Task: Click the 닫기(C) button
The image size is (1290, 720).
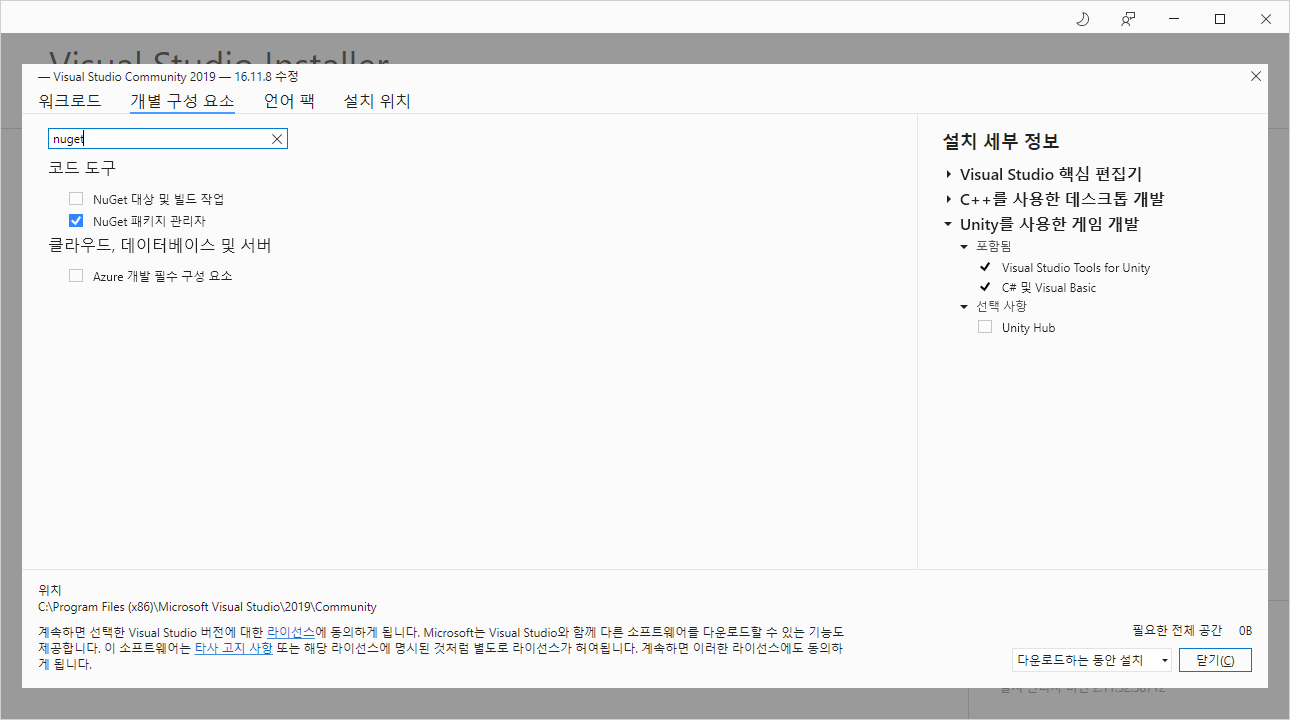Action: [x=1215, y=660]
